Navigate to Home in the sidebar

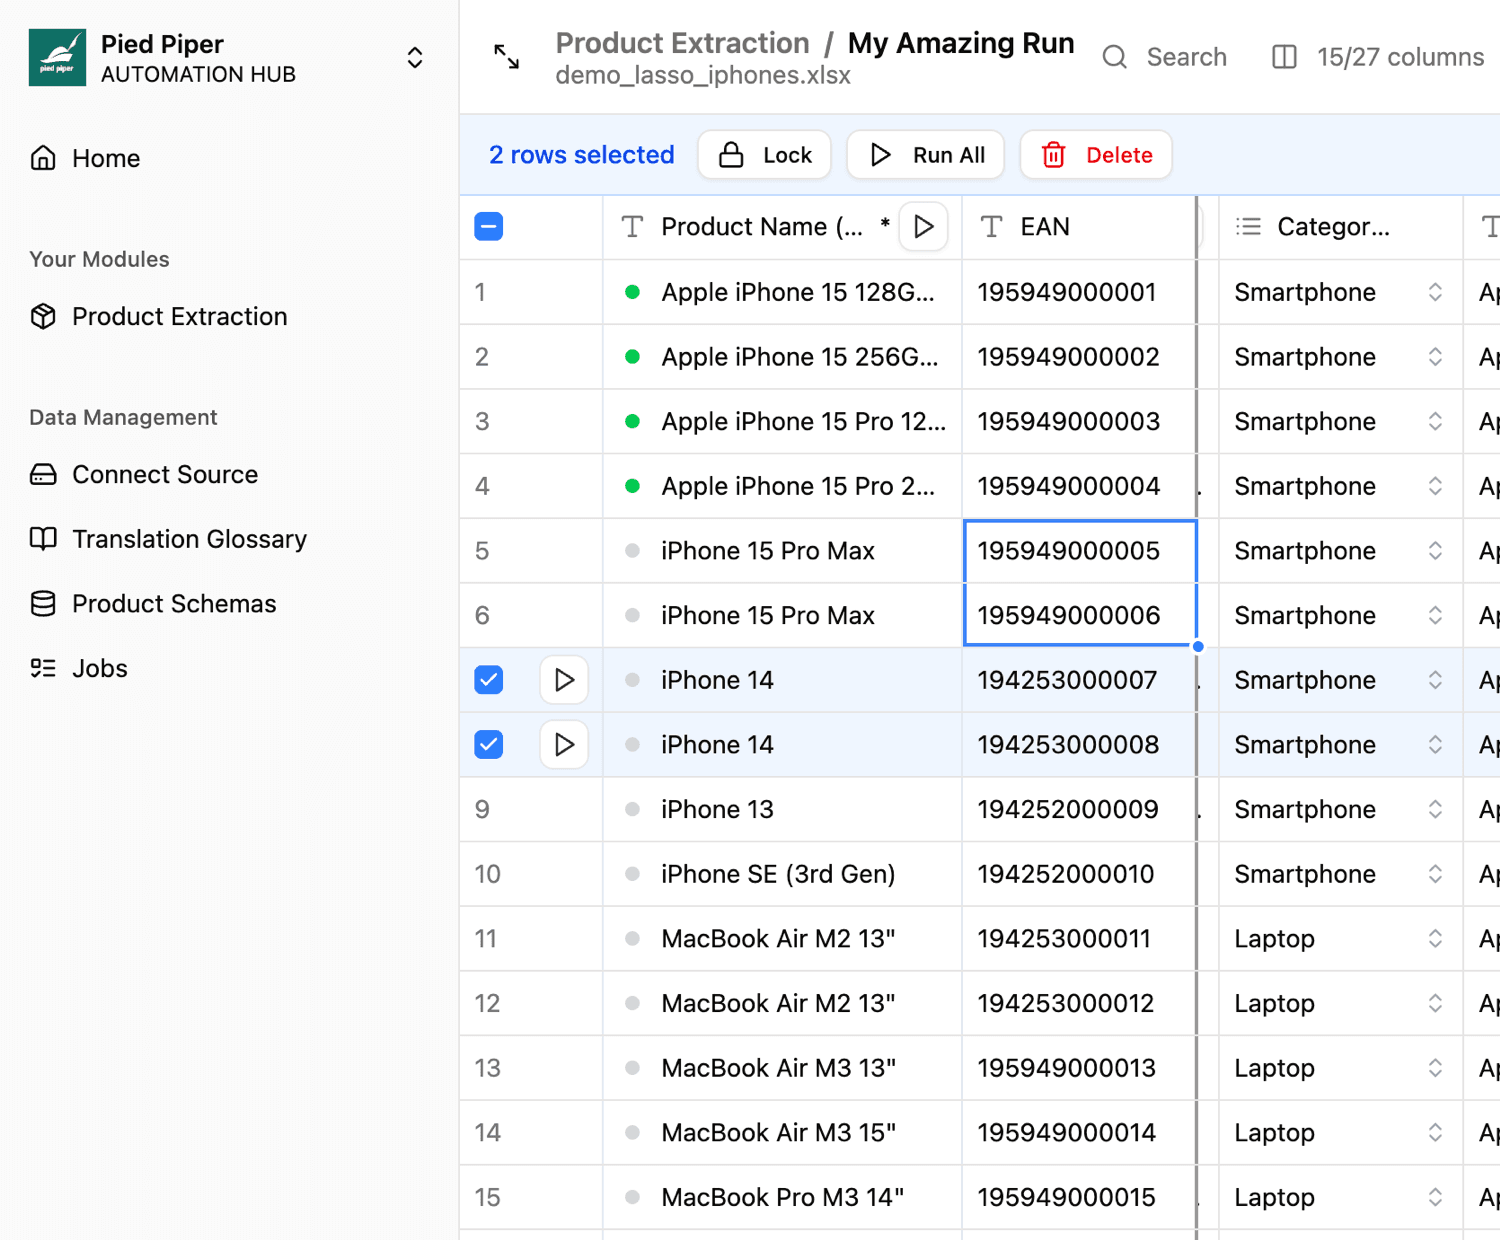point(105,158)
